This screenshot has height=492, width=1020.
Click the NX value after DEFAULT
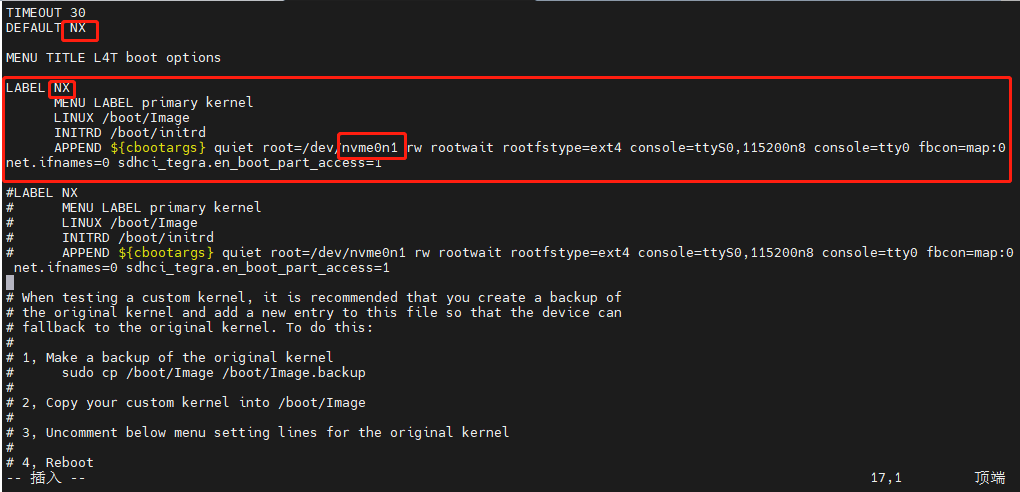pos(78,28)
